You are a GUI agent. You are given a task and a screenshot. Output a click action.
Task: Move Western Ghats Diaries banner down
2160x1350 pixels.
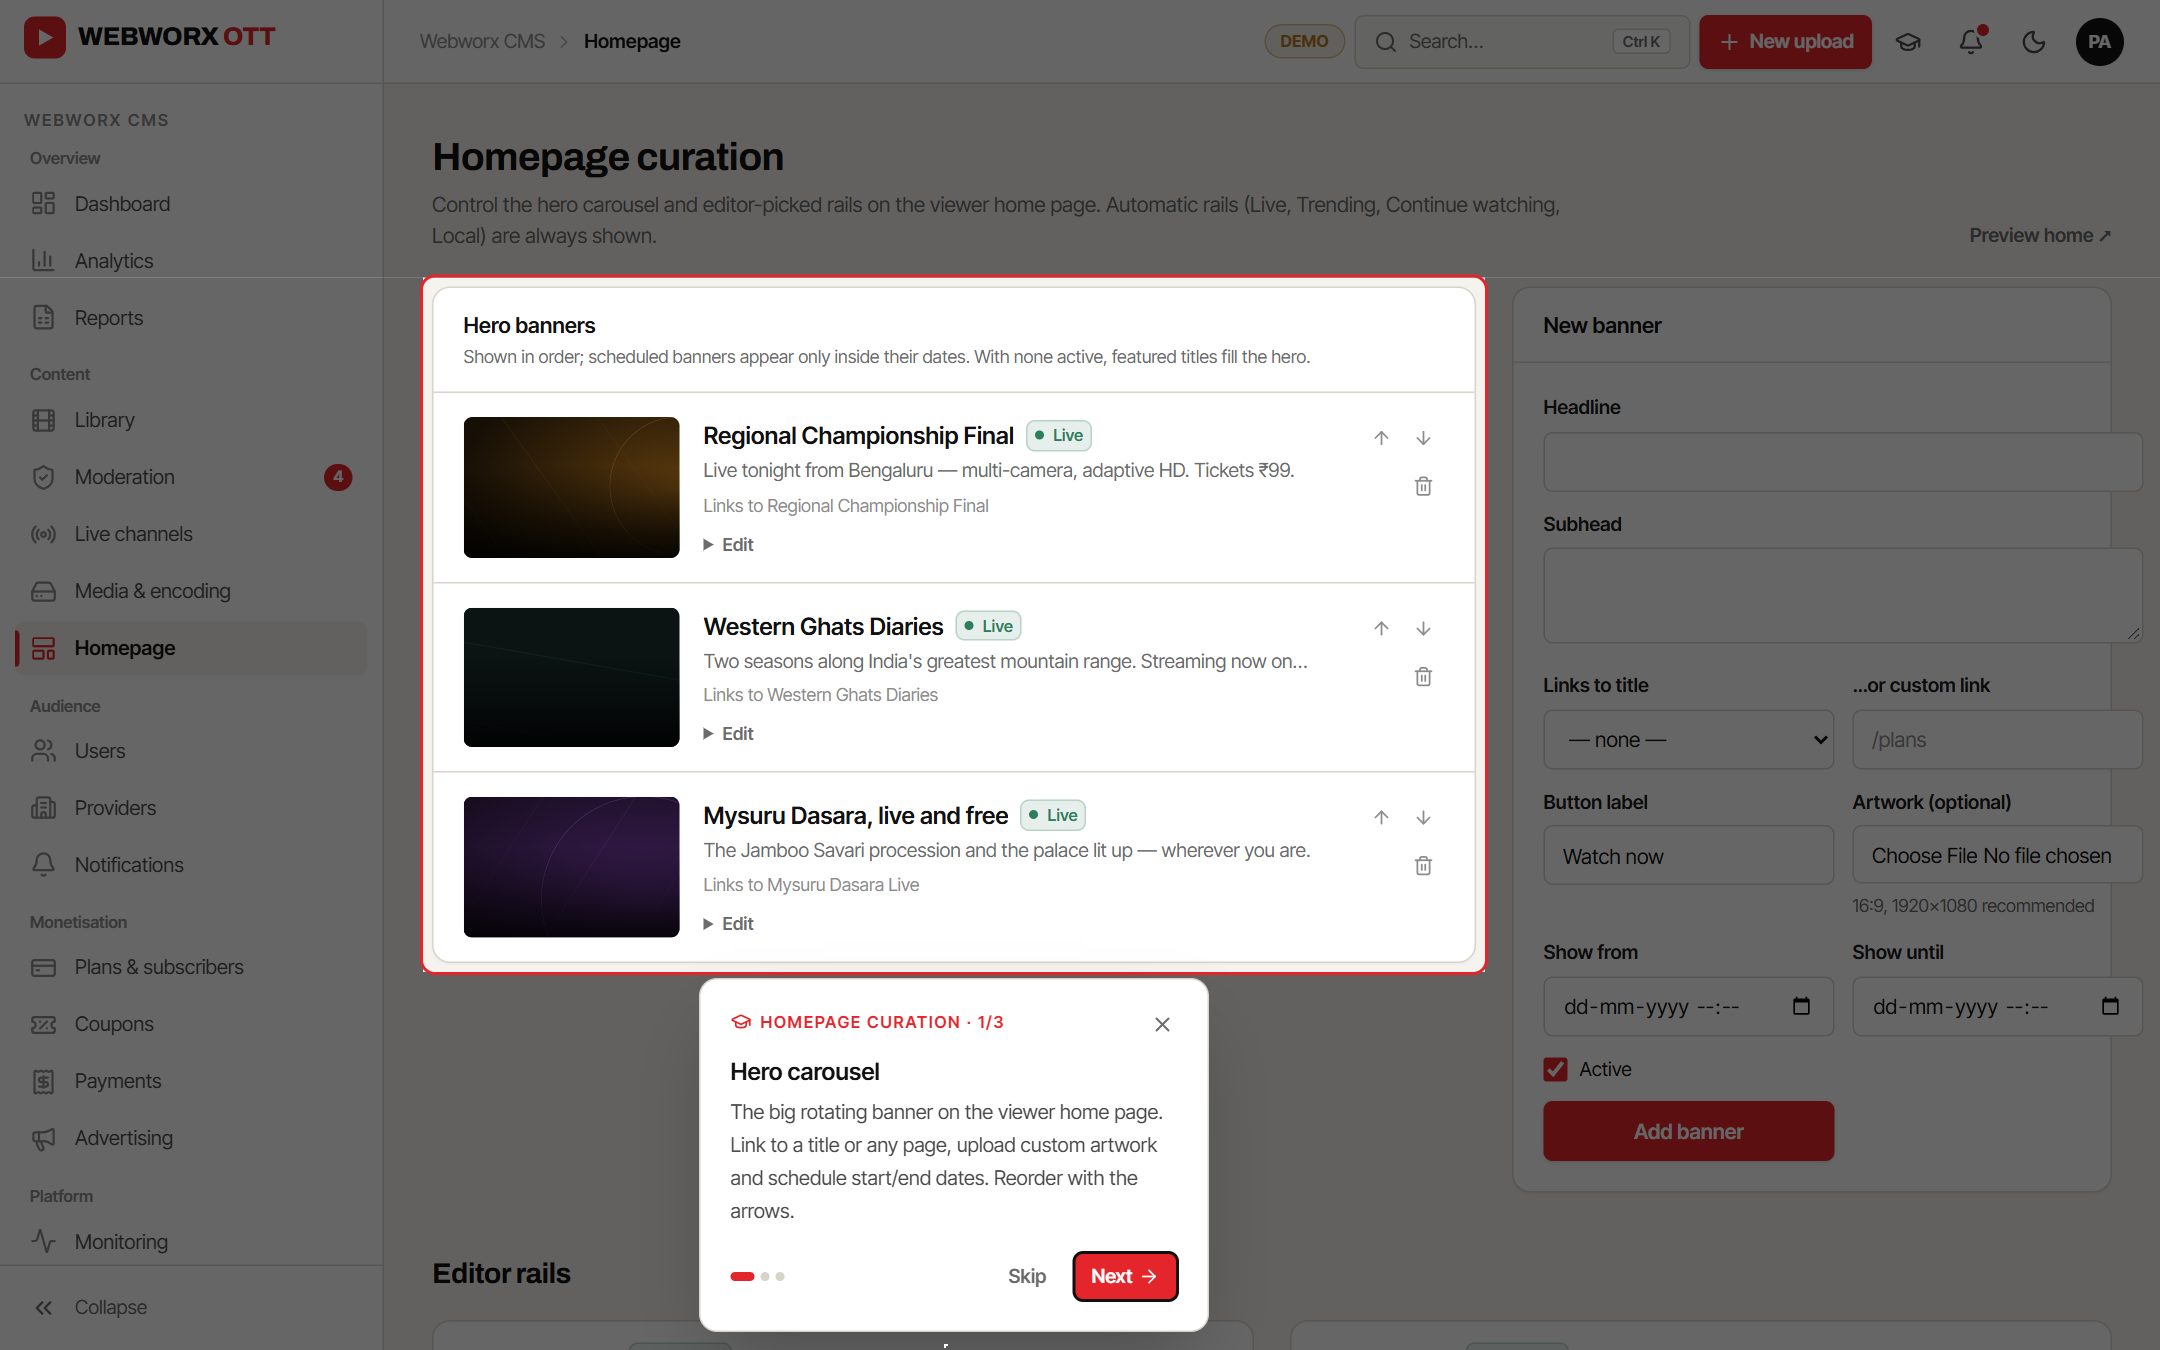click(1423, 628)
